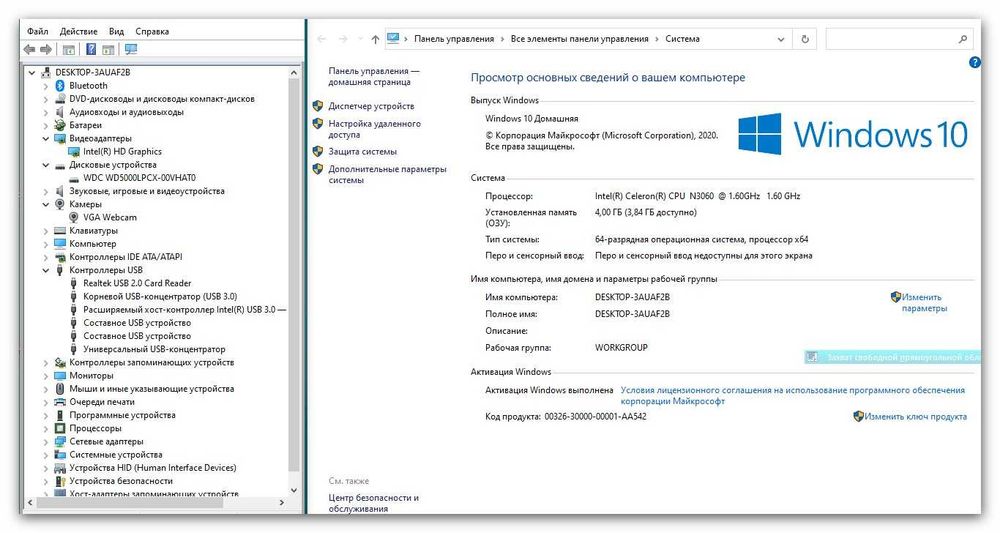Open Панель управления — домашняя страница link
This screenshot has width=1000, height=533.
click(x=374, y=77)
